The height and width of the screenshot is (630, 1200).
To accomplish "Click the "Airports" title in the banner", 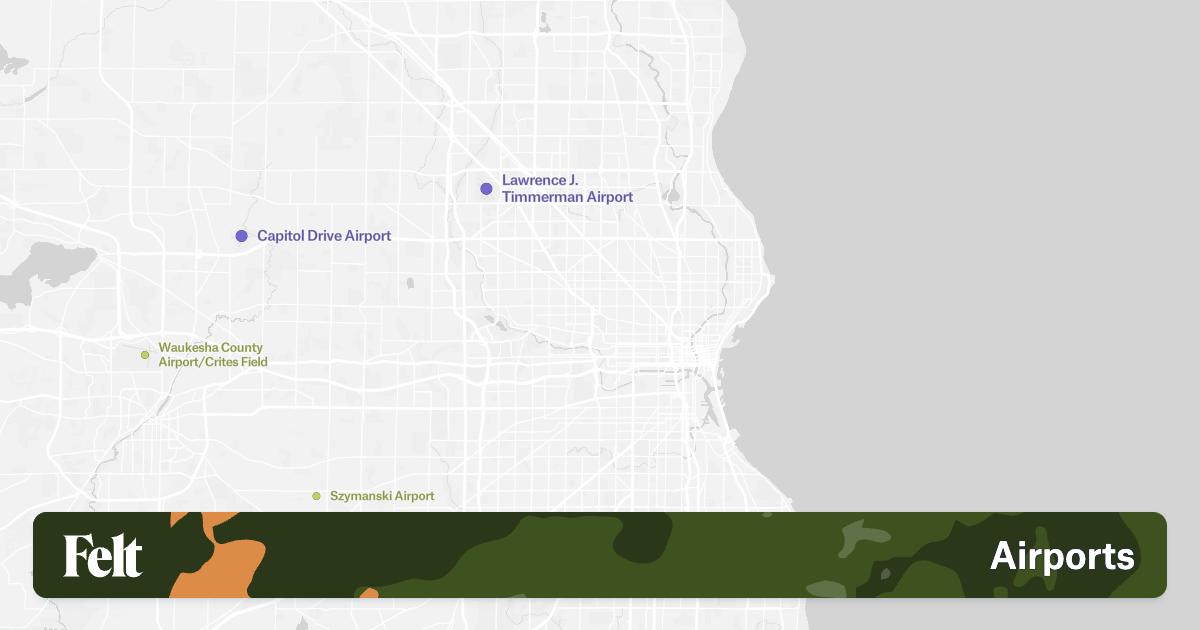I will point(1062,555).
